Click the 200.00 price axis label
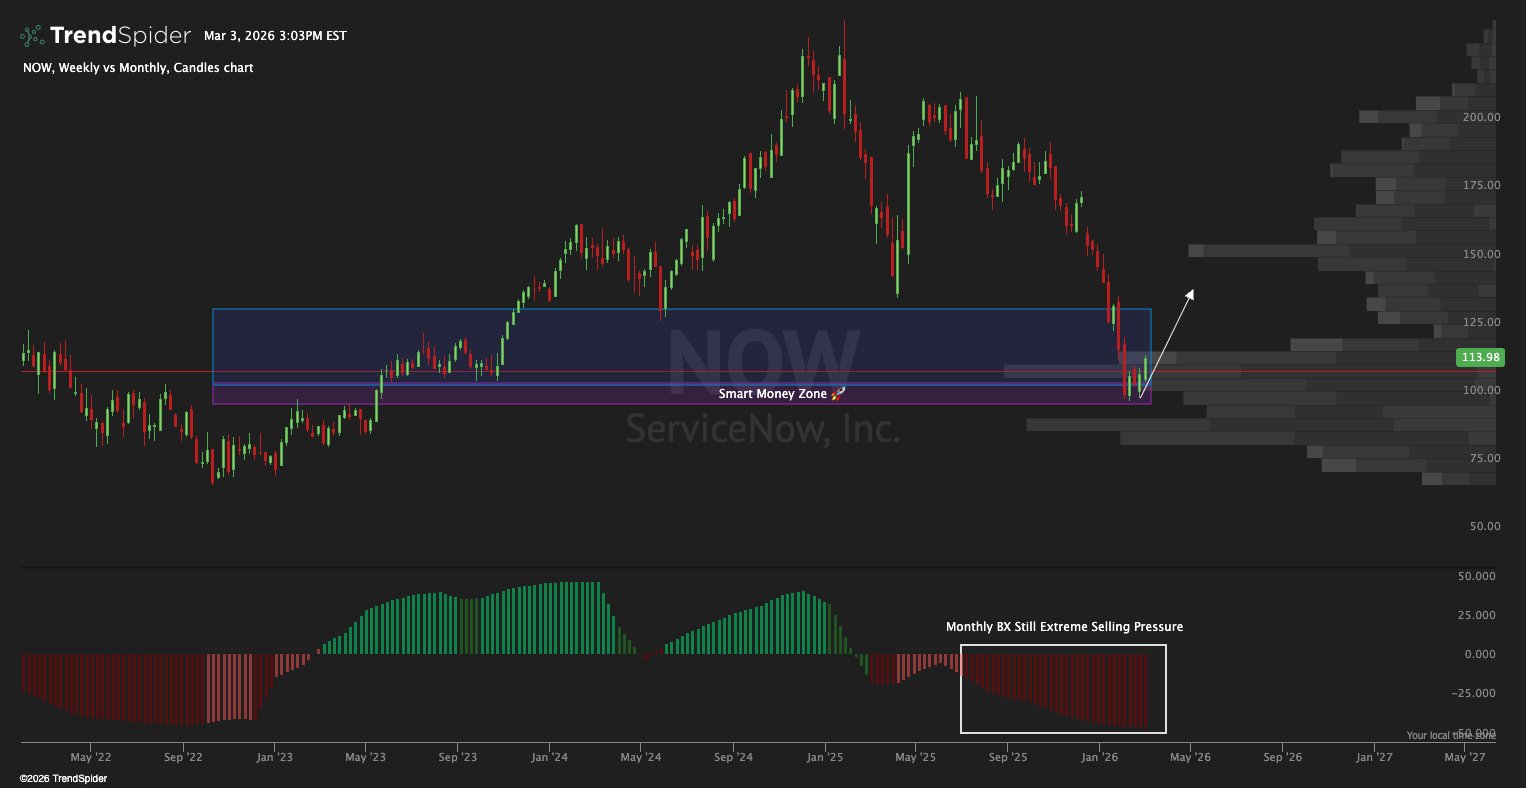 [1481, 117]
